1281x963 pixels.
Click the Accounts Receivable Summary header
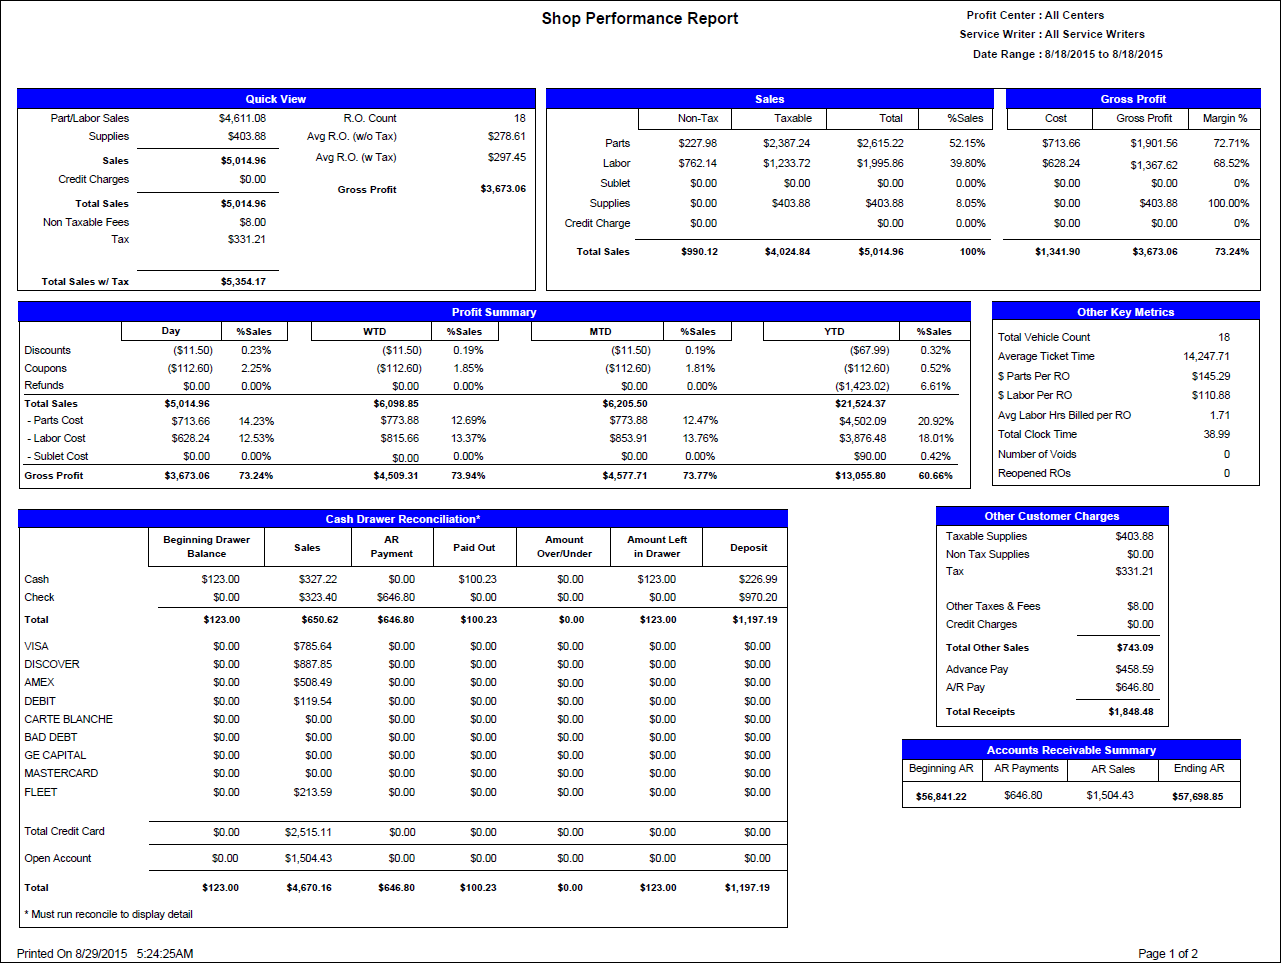tap(1071, 749)
